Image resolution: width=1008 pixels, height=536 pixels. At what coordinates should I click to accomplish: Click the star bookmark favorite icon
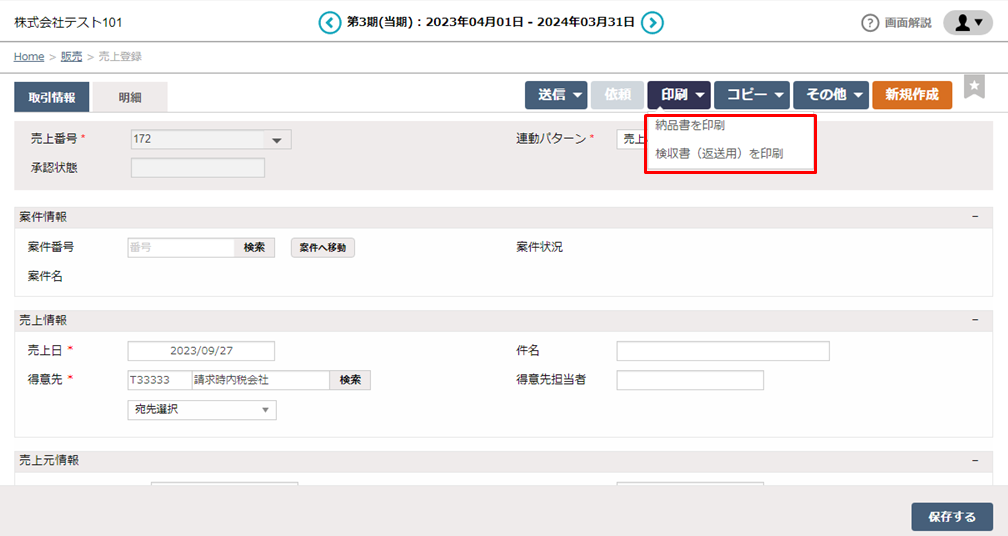974,87
